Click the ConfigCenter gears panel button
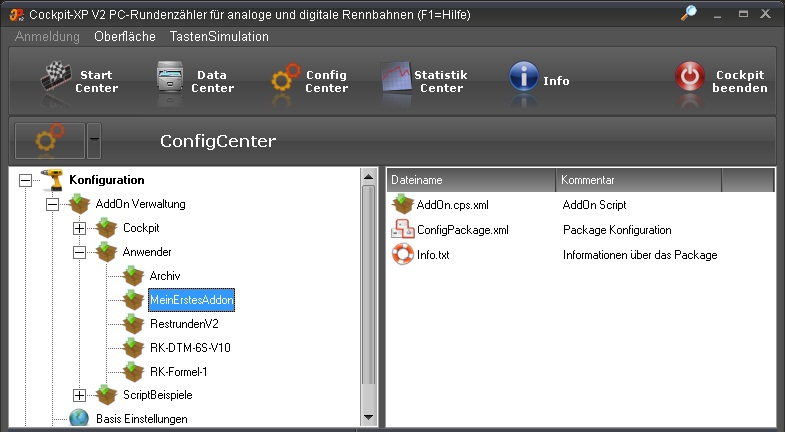The width and height of the screenshot is (785, 432). 50,141
